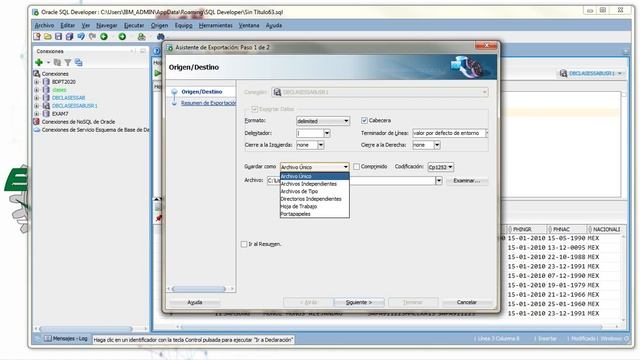The width and height of the screenshot is (640, 360).
Task: Expand the EXAM7 connection tree node
Action: tap(37, 114)
